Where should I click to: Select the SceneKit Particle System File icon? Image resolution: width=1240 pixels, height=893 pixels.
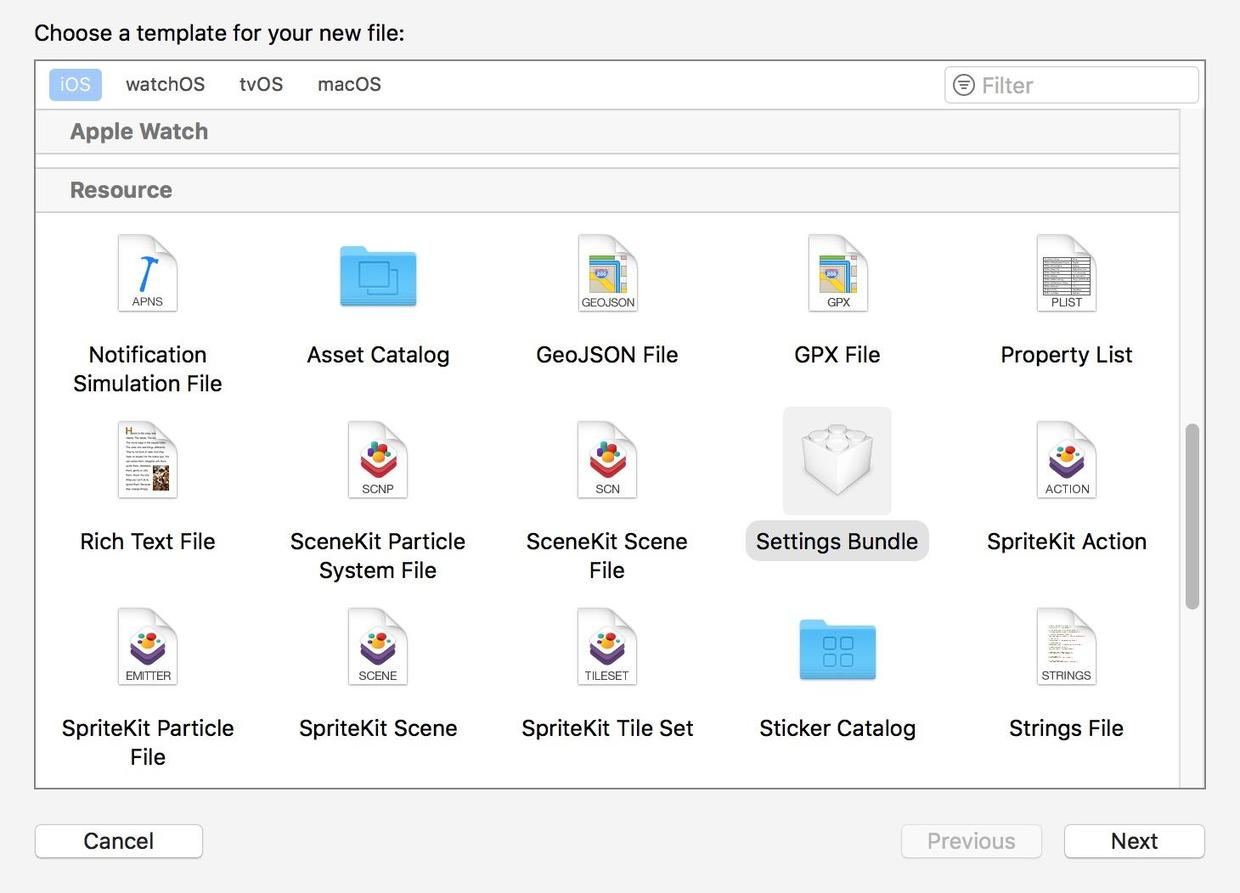tap(377, 459)
